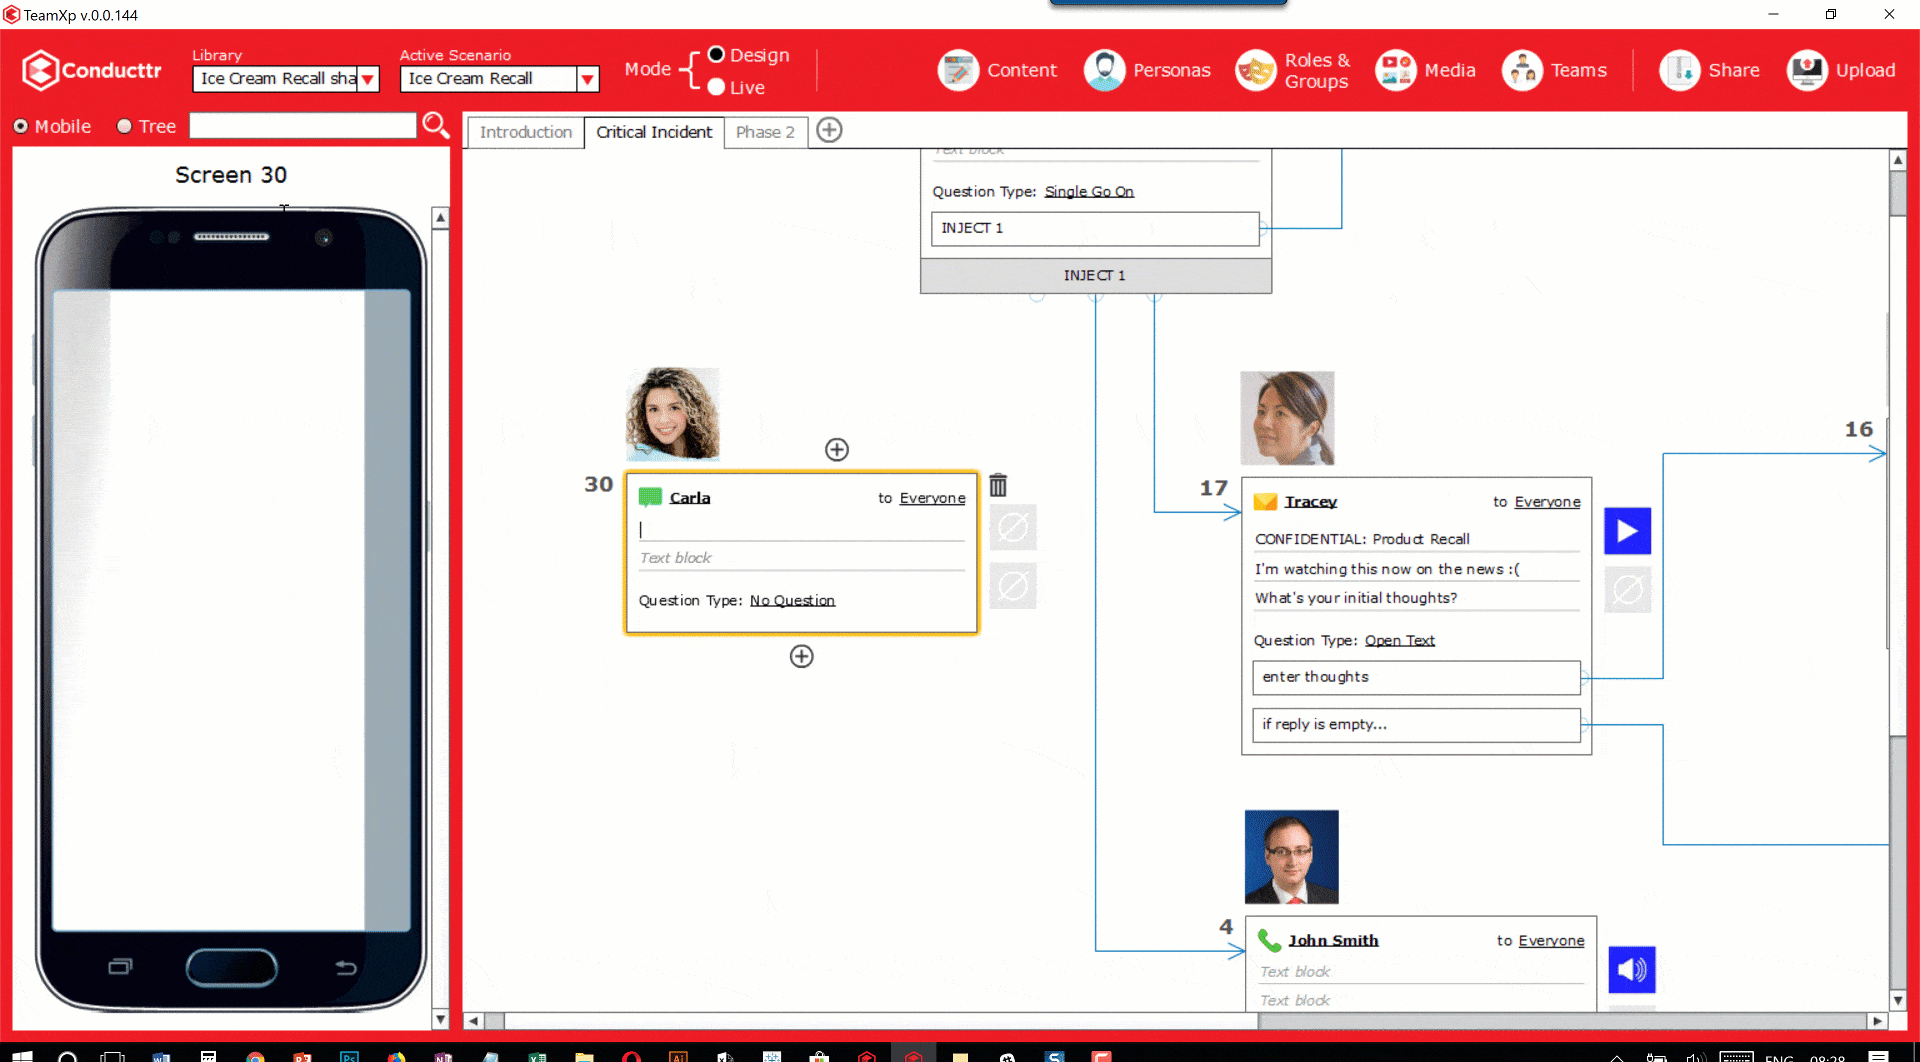This screenshot has width=1920, height=1062.
Task: Open the Active Scenario dropdown
Action: tap(588, 79)
